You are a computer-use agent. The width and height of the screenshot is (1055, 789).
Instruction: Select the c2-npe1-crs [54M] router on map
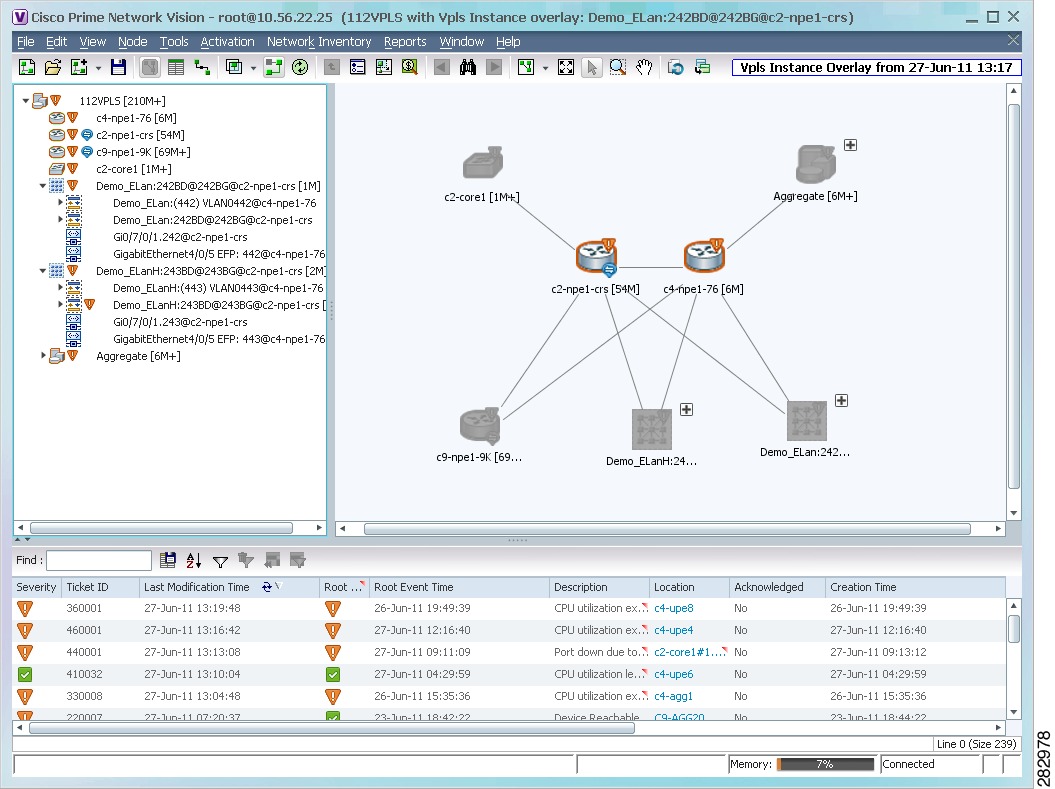[x=596, y=258]
